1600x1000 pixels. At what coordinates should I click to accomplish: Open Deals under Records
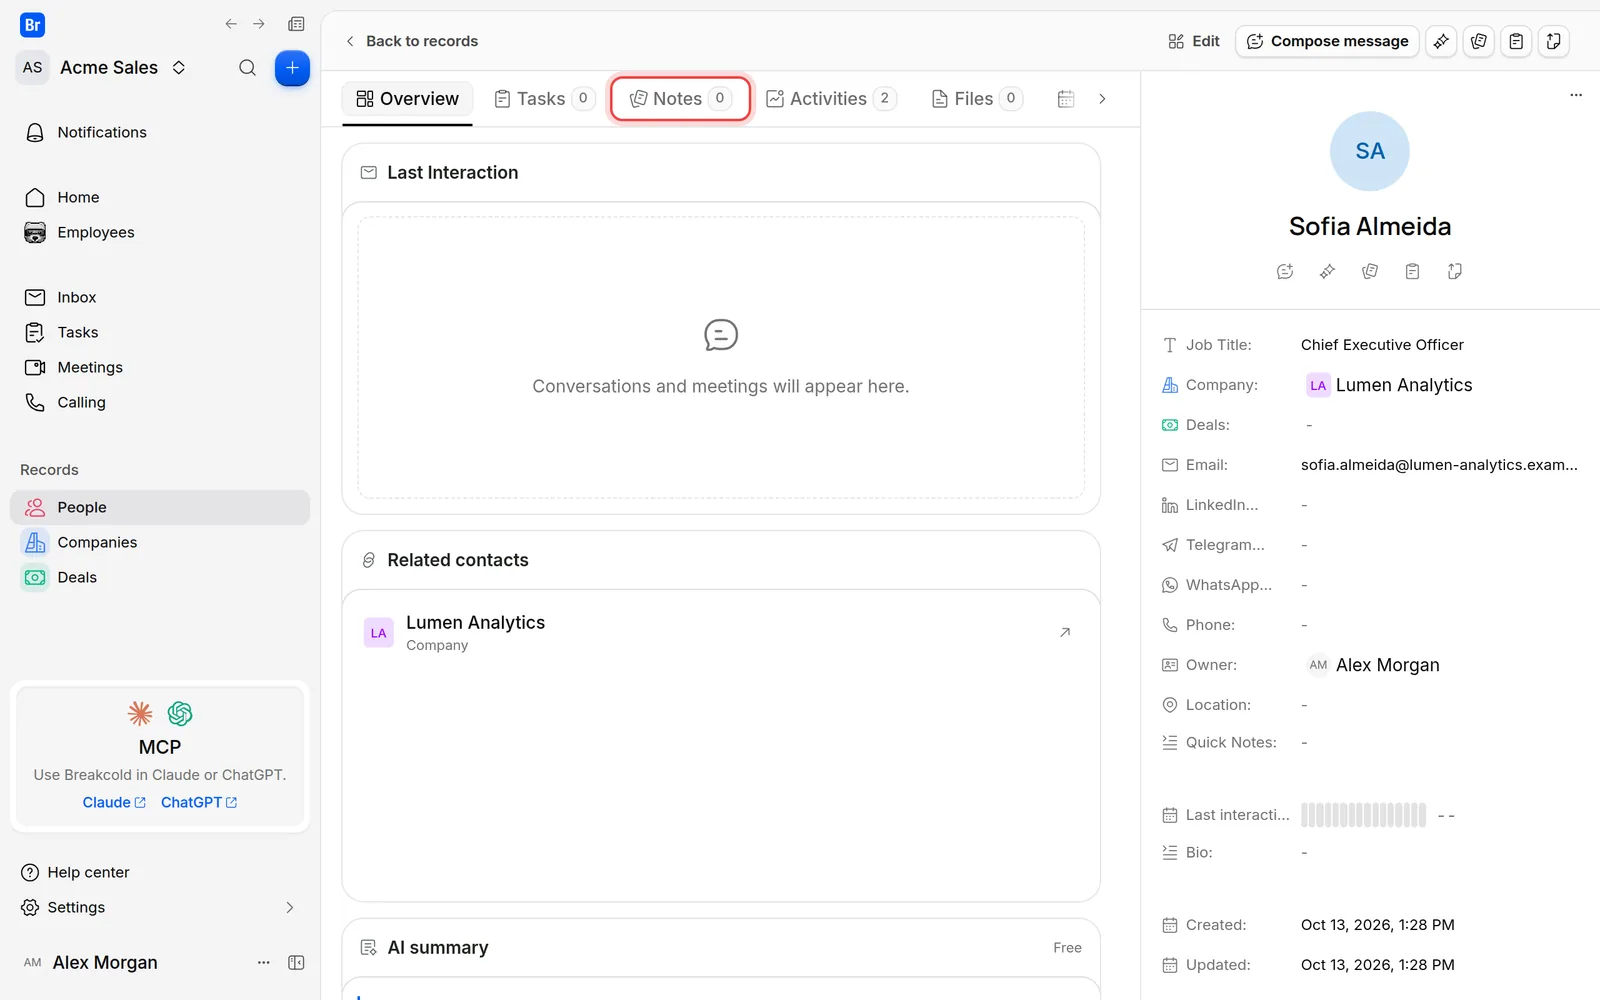(160, 577)
